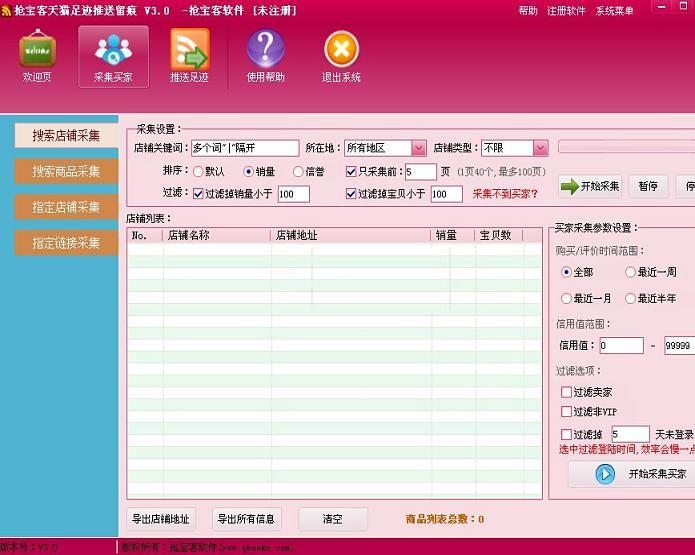Open the 系统菜单 menu
The image size is (695, 555).
(614, 11)
